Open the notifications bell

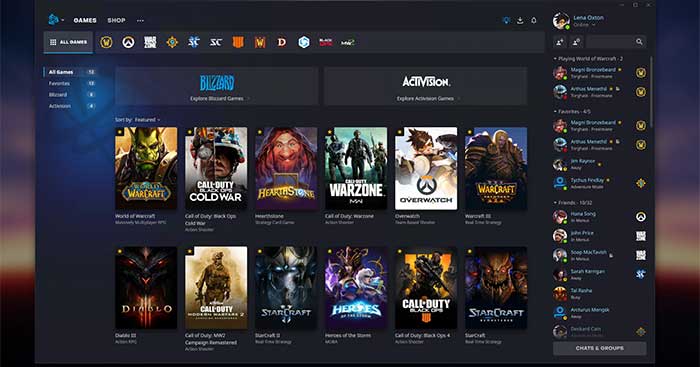tap(533, 21)
